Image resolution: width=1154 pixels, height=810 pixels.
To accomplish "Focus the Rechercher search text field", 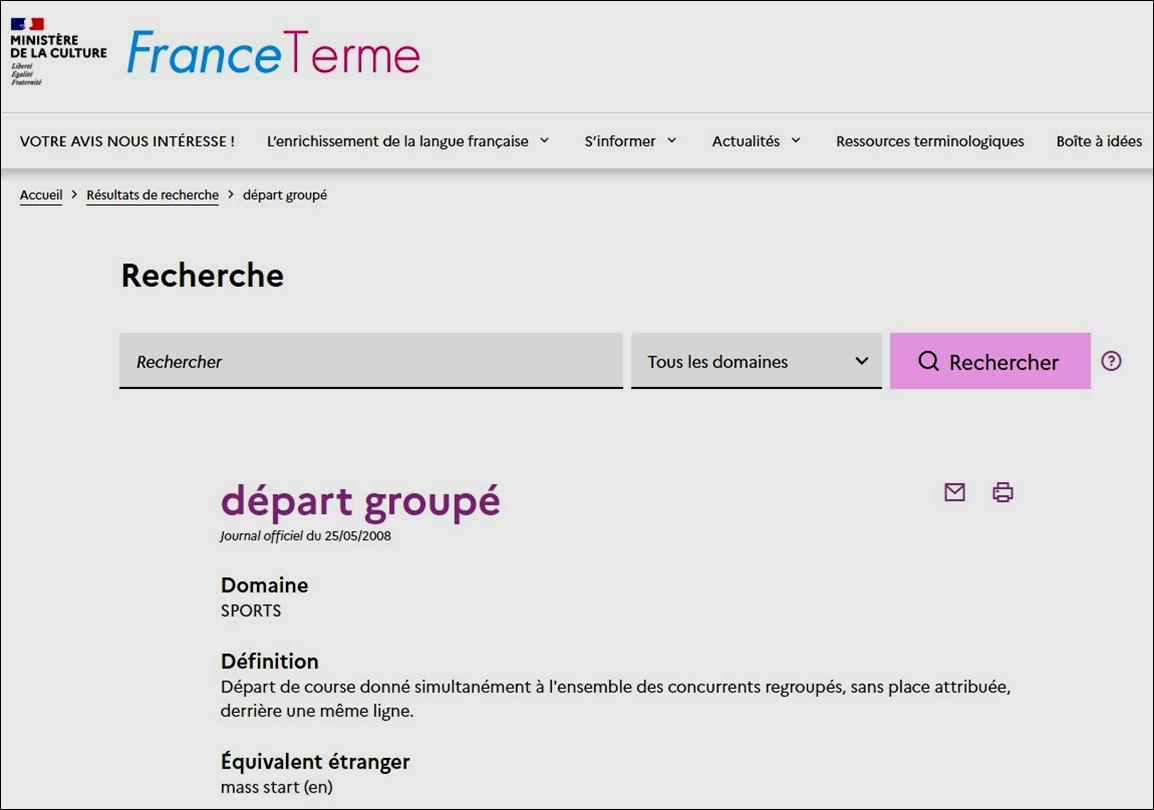I will [371, 361].
